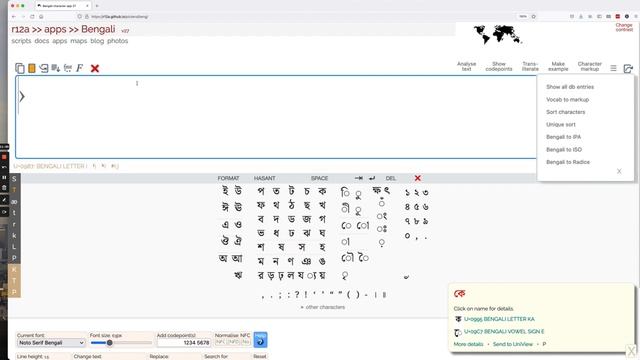Click the browser reload button

point(32,17)
